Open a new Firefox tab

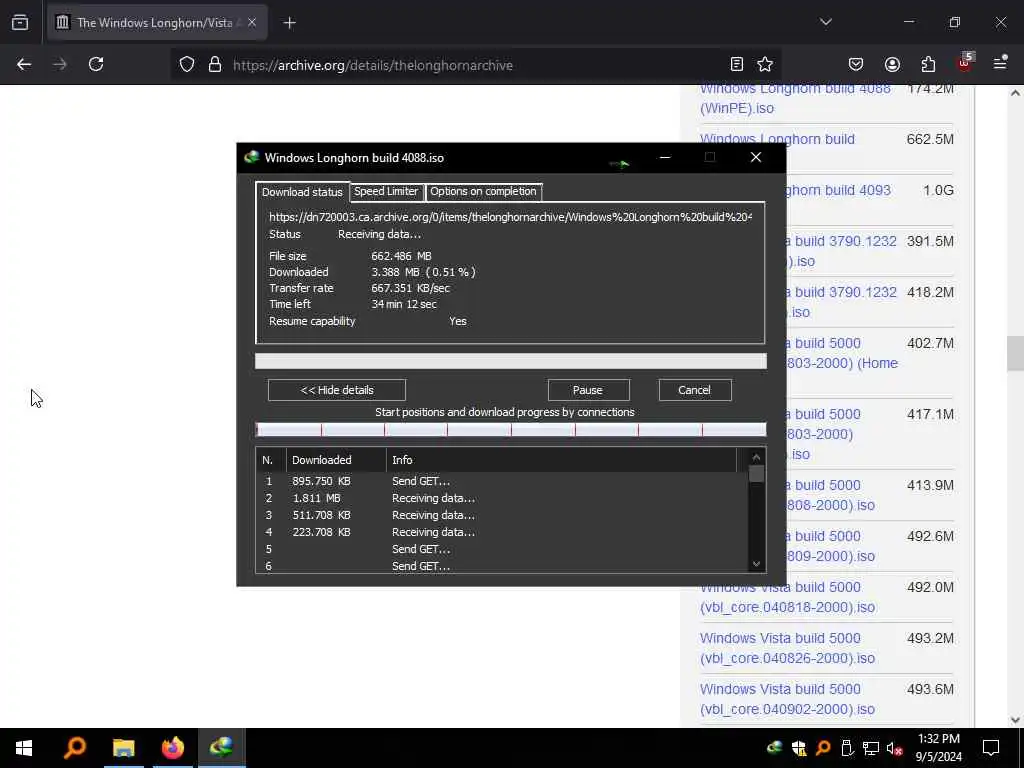290,23
